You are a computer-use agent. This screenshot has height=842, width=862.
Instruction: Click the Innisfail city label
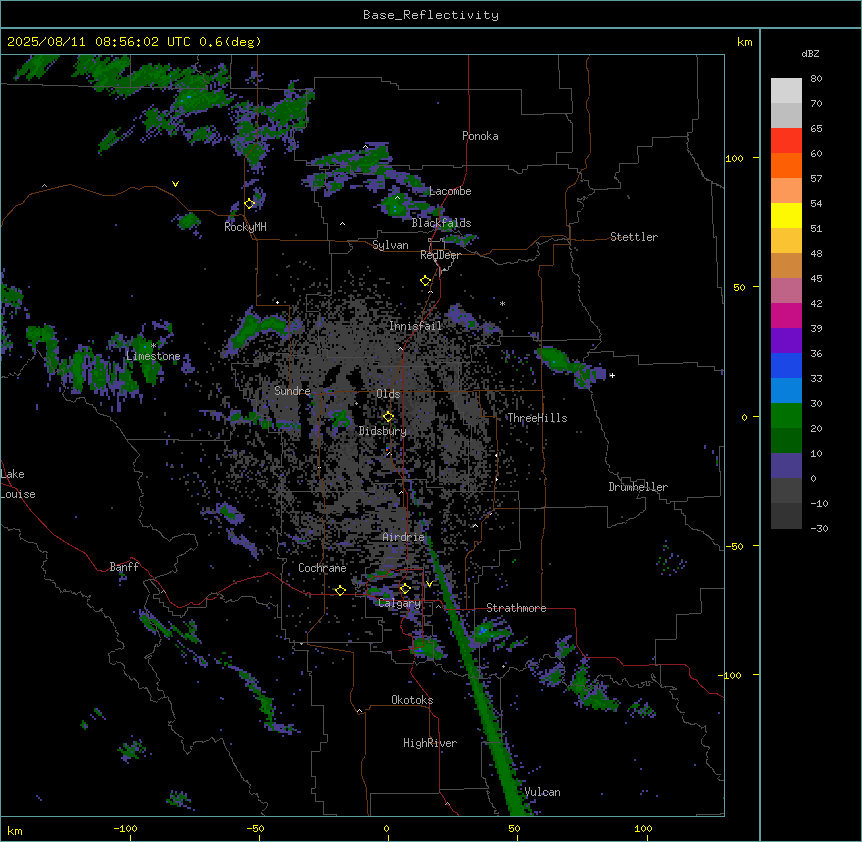[x=415, y=326]
